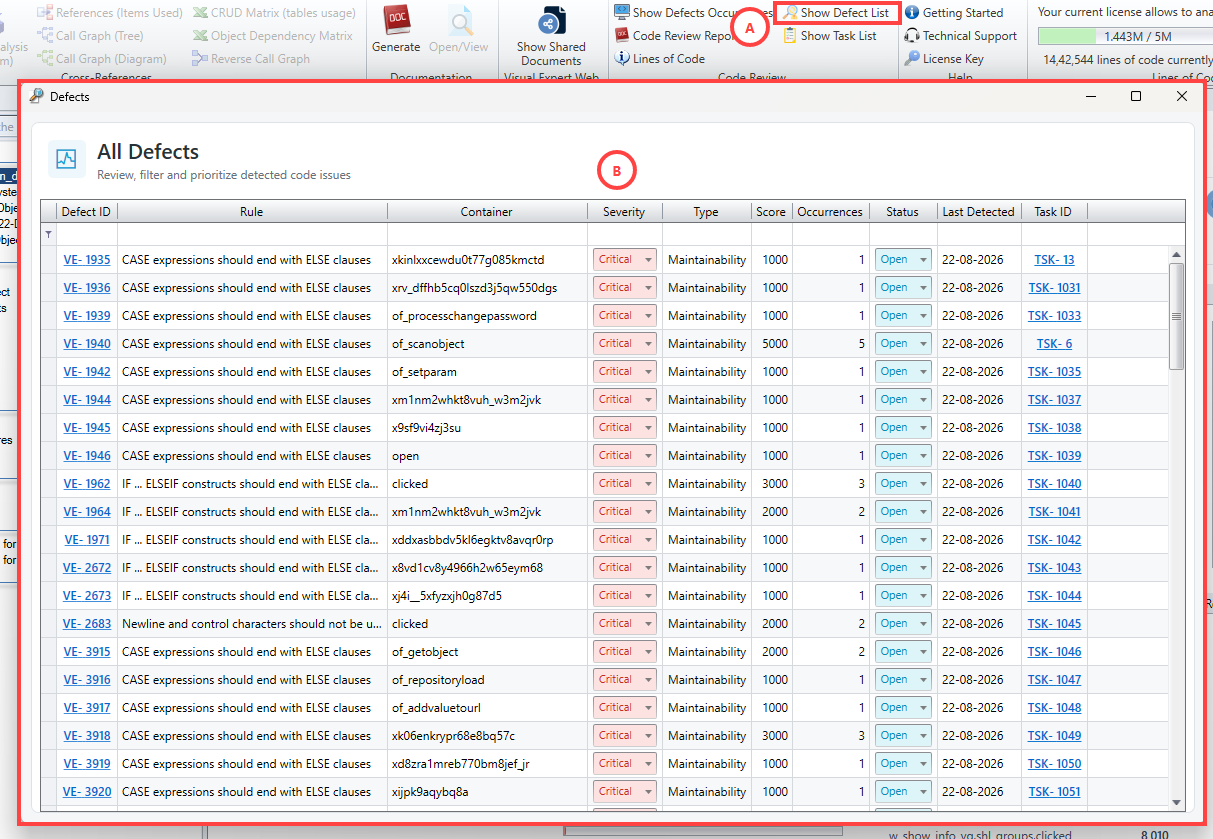
Task: Click Call Graph (Diagram) ribbon item
Action: point(103,59)
